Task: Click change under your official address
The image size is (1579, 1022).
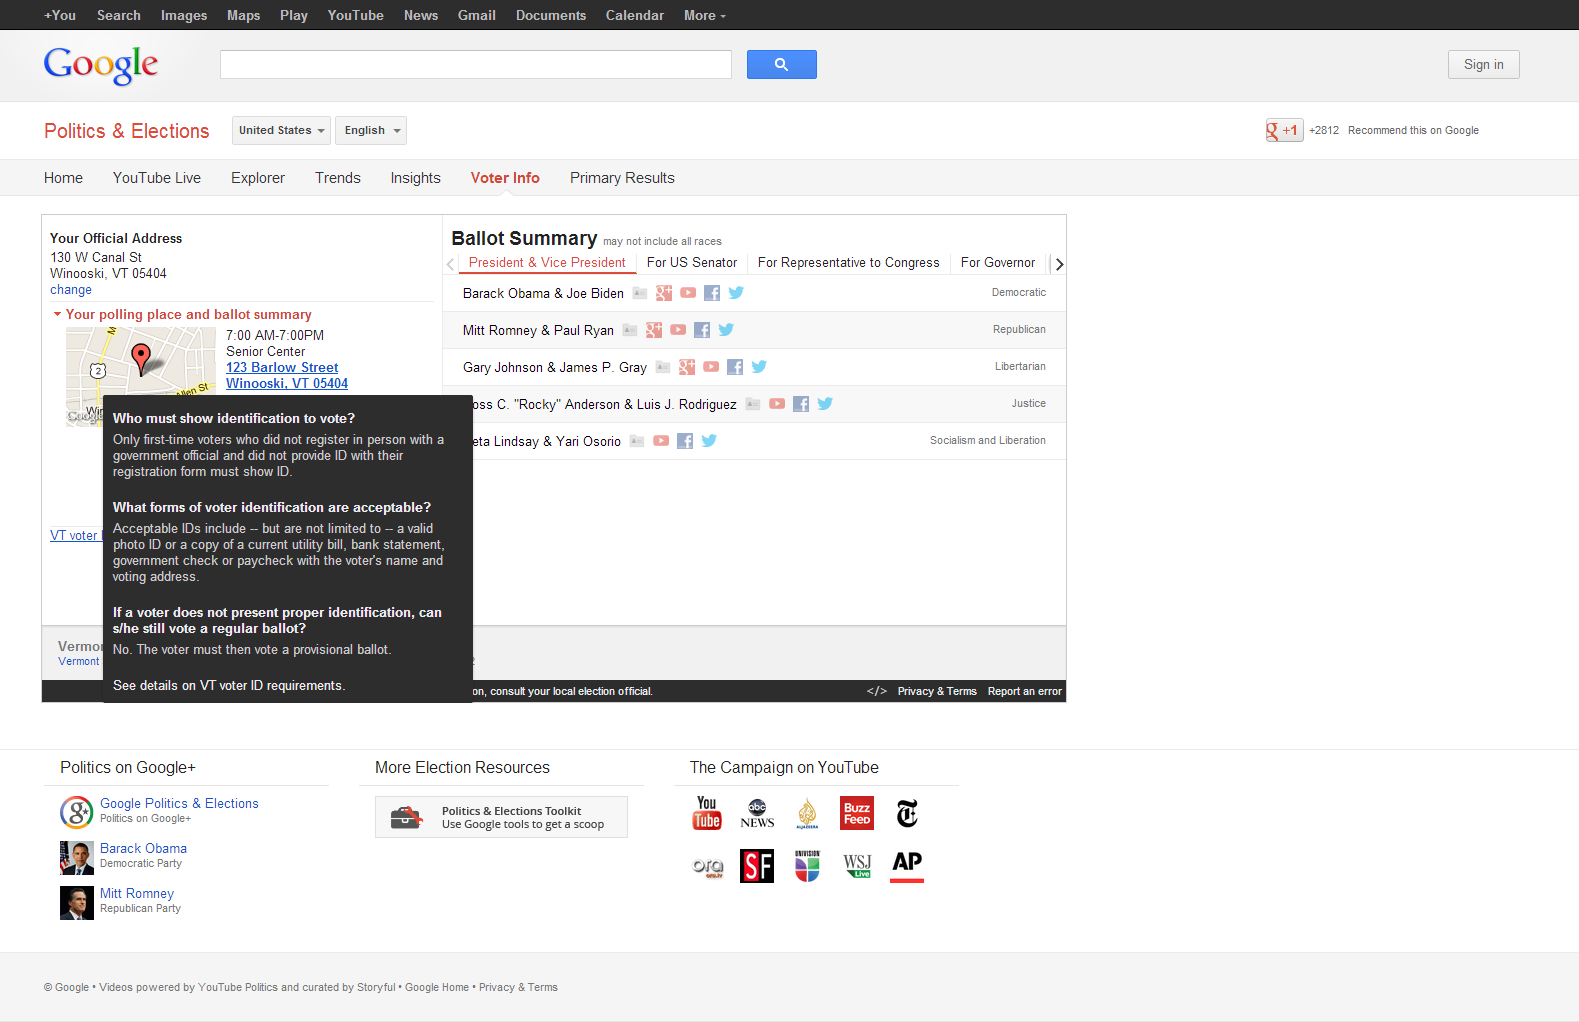Action: pyautogui.click(x=71, y=290)
